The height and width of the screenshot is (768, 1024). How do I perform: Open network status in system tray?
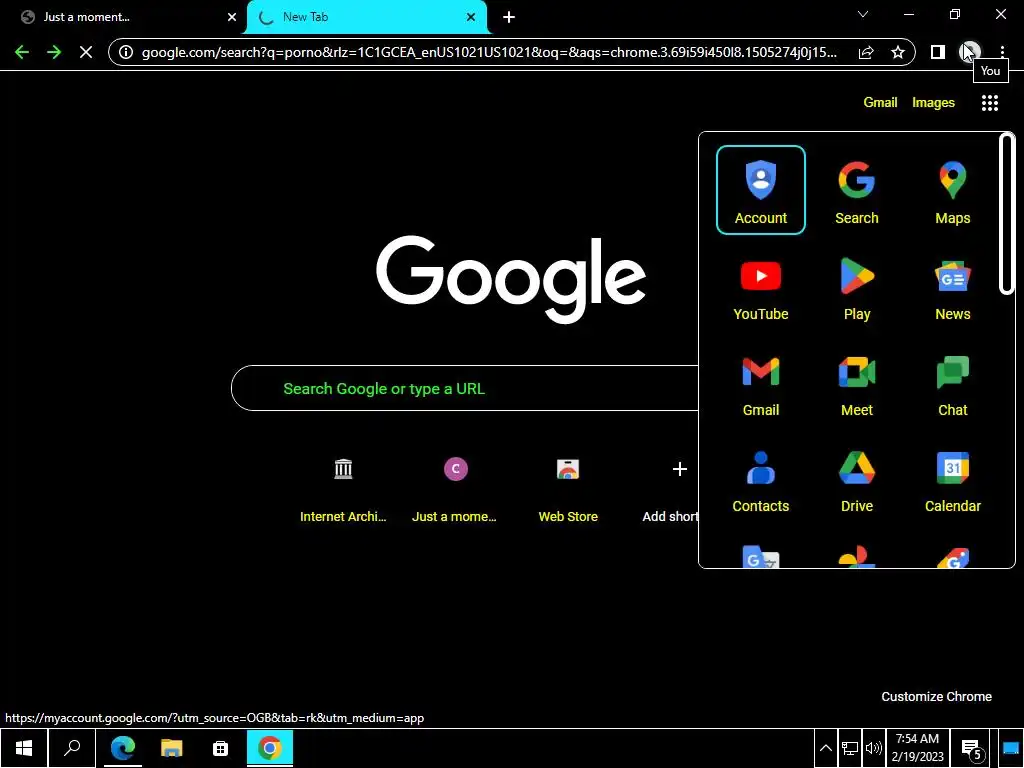850,748
